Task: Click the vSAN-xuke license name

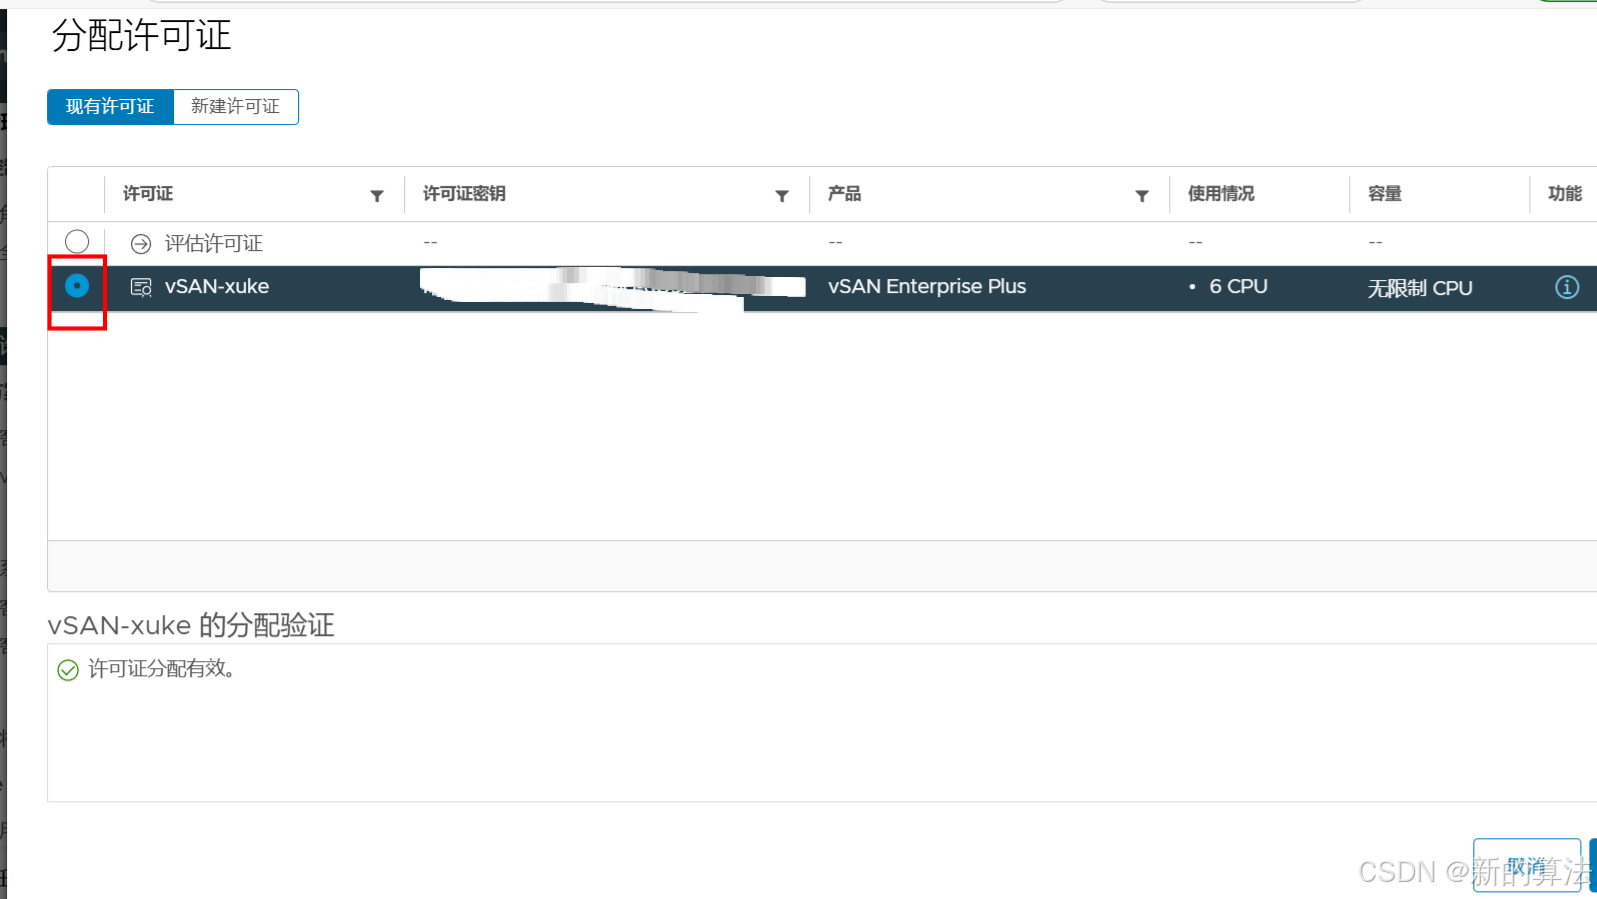Action: [217, 286]
